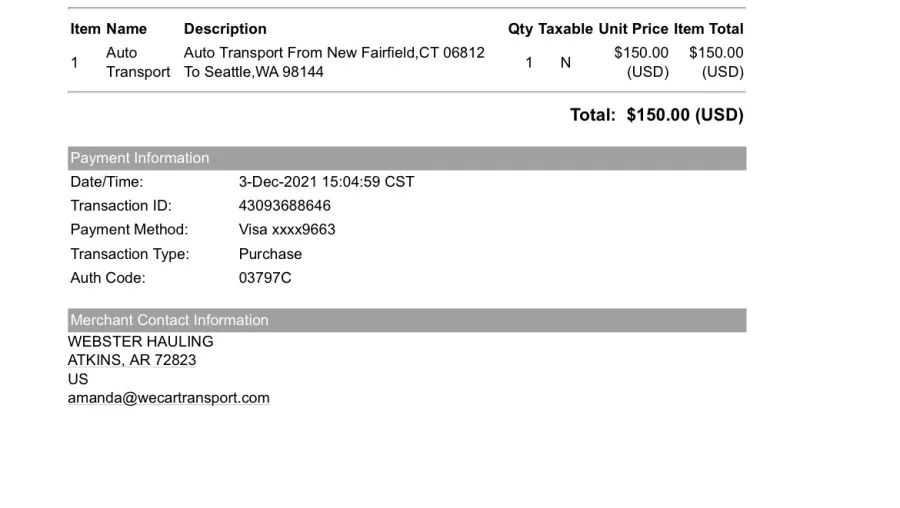This screenshot has width=900, height=508.
Task: Open the ATKINS, AR 72823 address link
Action: click(x=132, y=360)
